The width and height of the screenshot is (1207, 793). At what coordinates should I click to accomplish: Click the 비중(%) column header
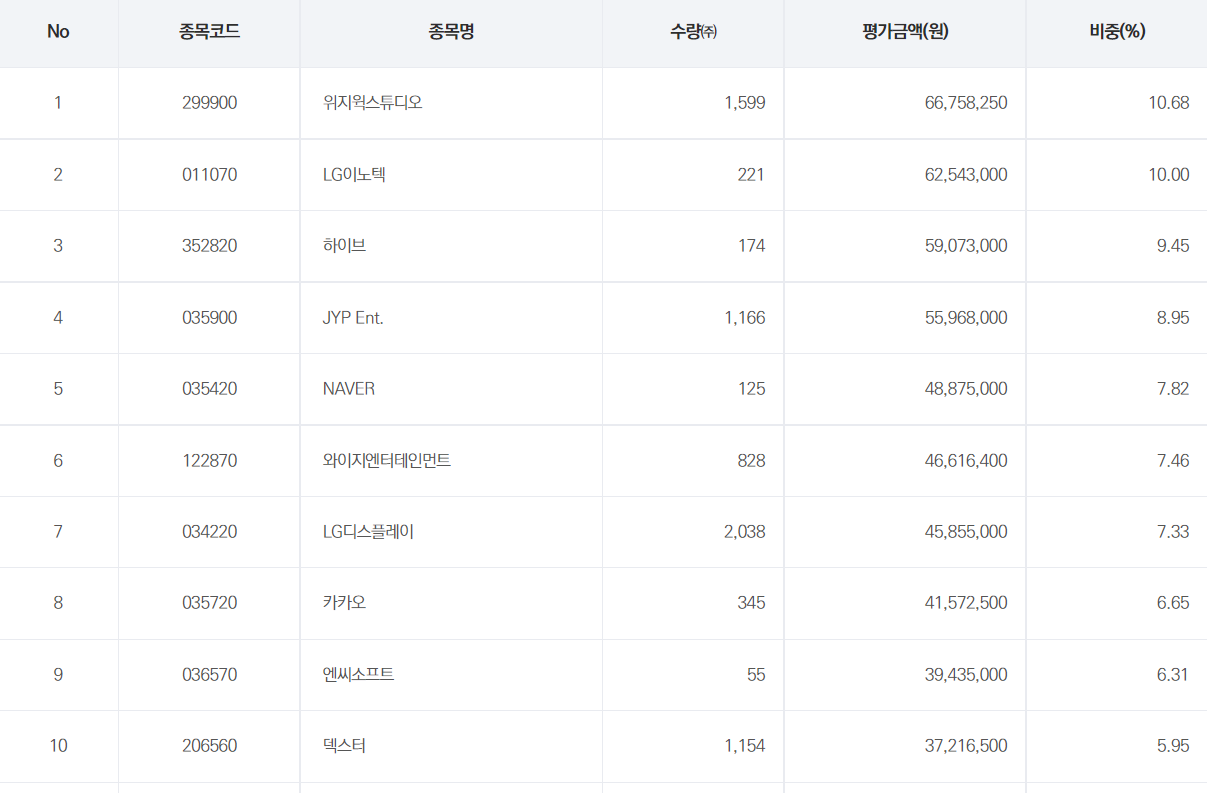coord(1117,32)
